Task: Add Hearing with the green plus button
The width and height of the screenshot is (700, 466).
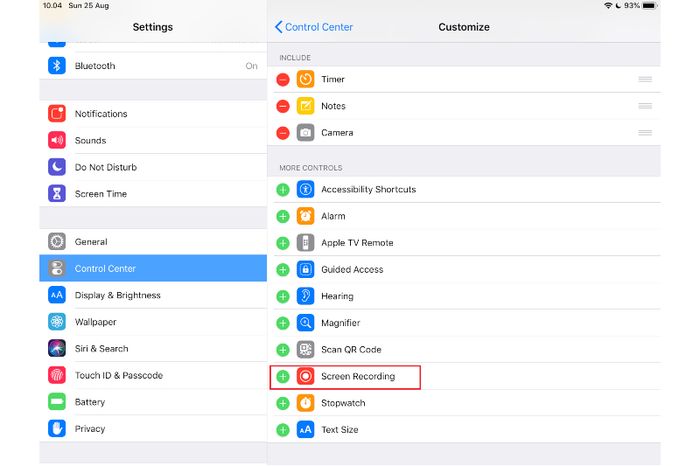Action: [x=283, y=296]
